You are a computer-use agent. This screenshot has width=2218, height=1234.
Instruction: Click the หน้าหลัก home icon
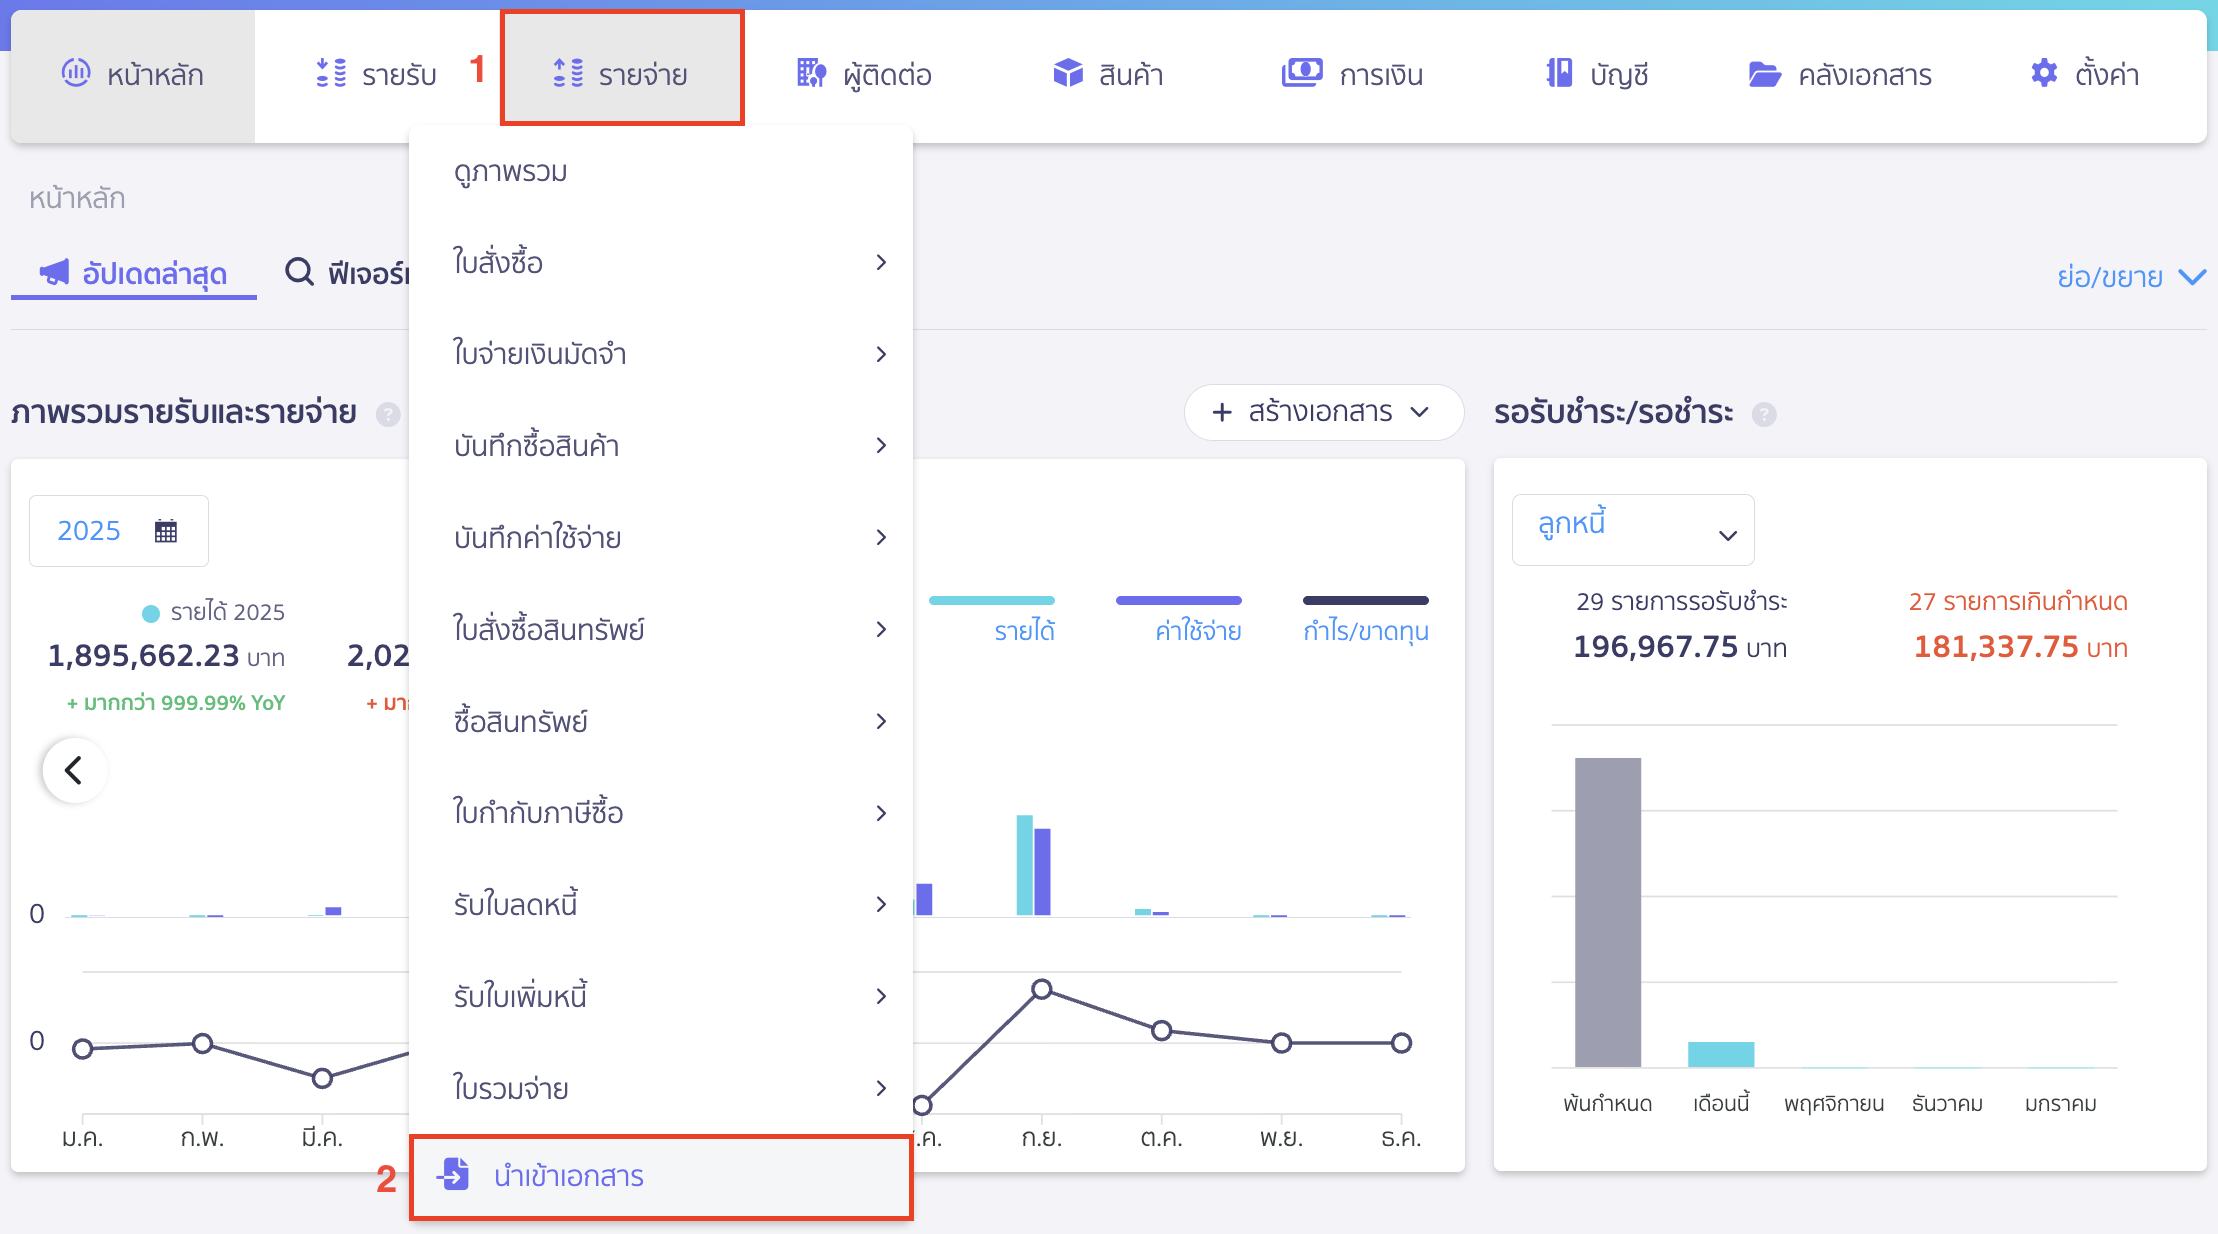point(76,73)
